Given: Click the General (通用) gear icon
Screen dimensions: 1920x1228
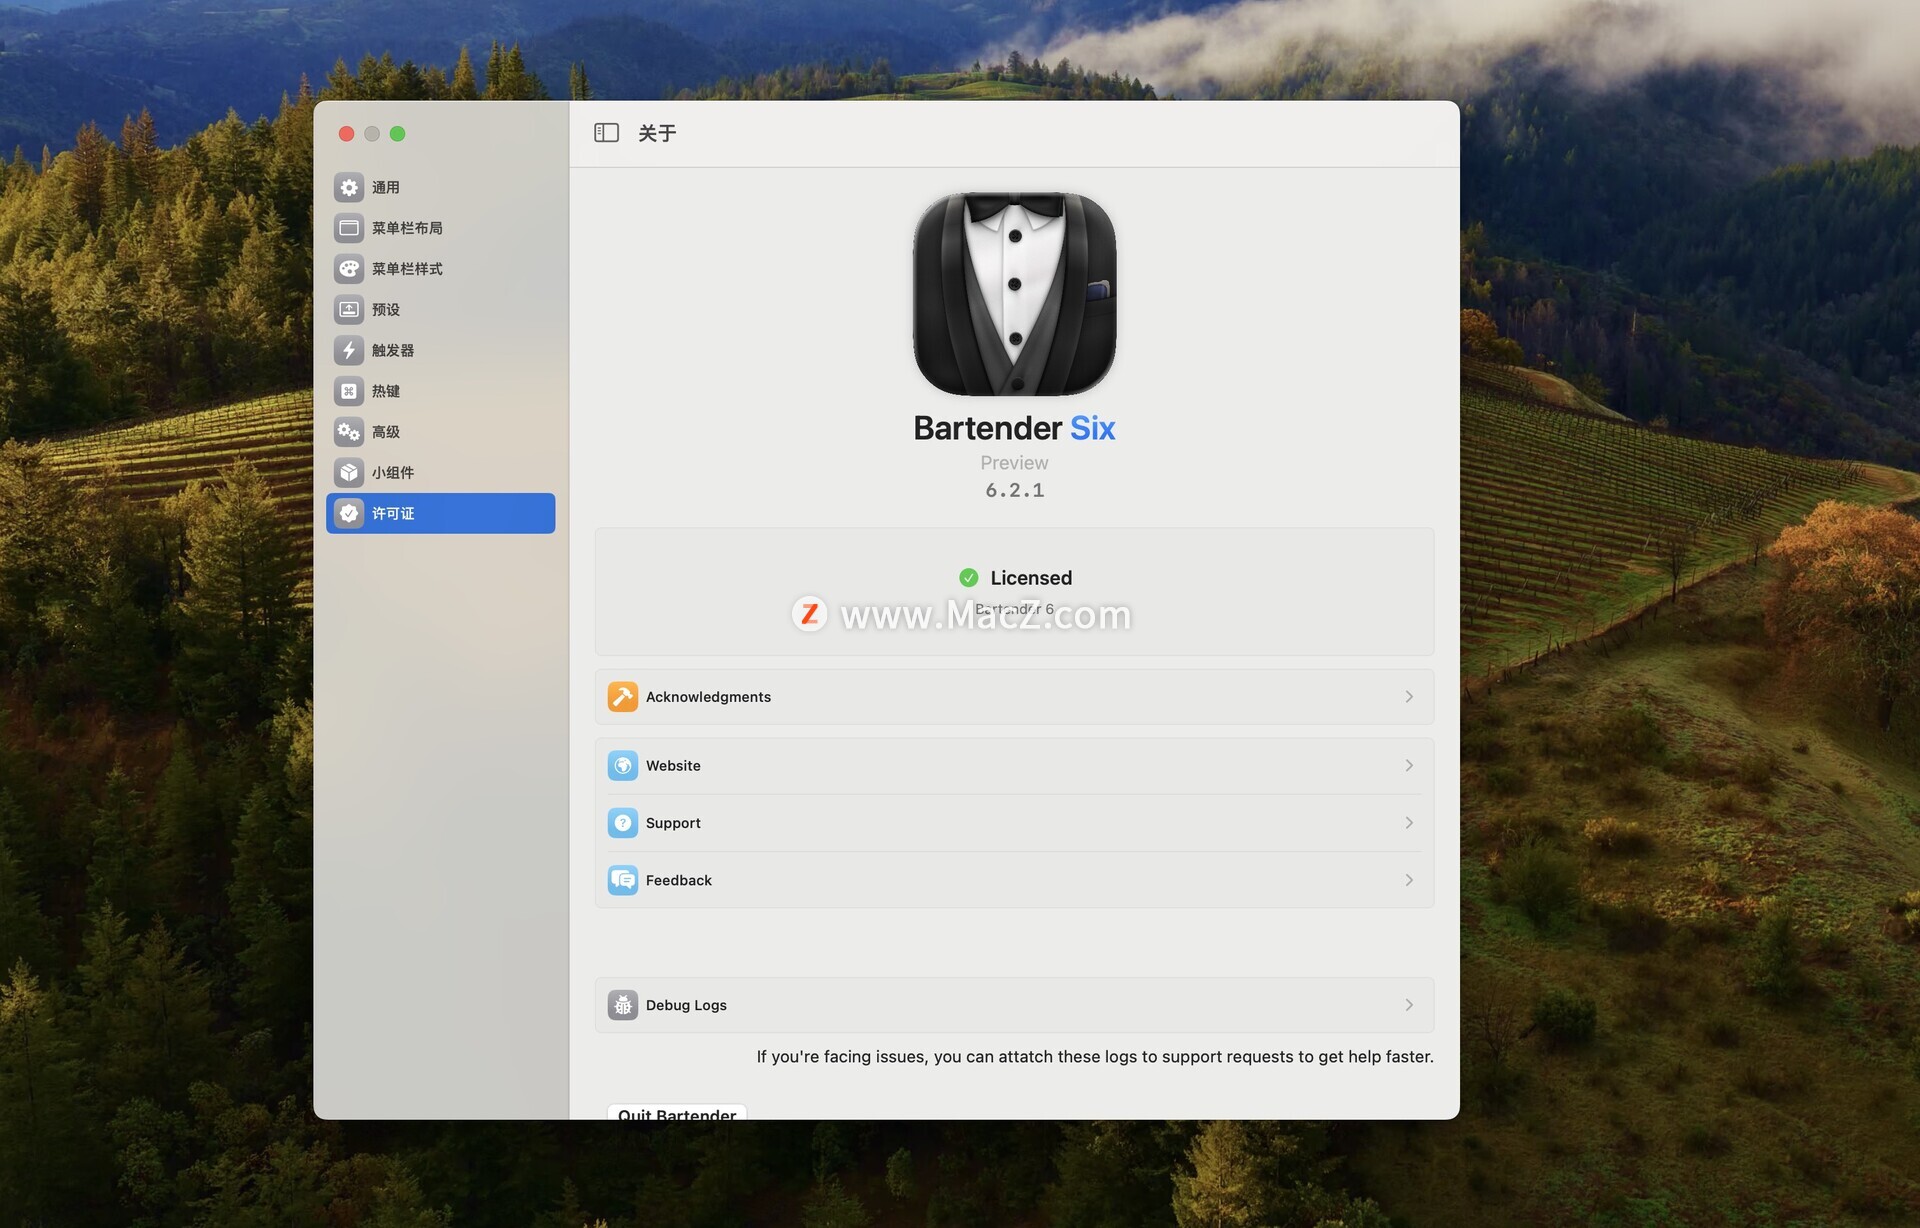Looking at the screenshot, I should [348, 187].
